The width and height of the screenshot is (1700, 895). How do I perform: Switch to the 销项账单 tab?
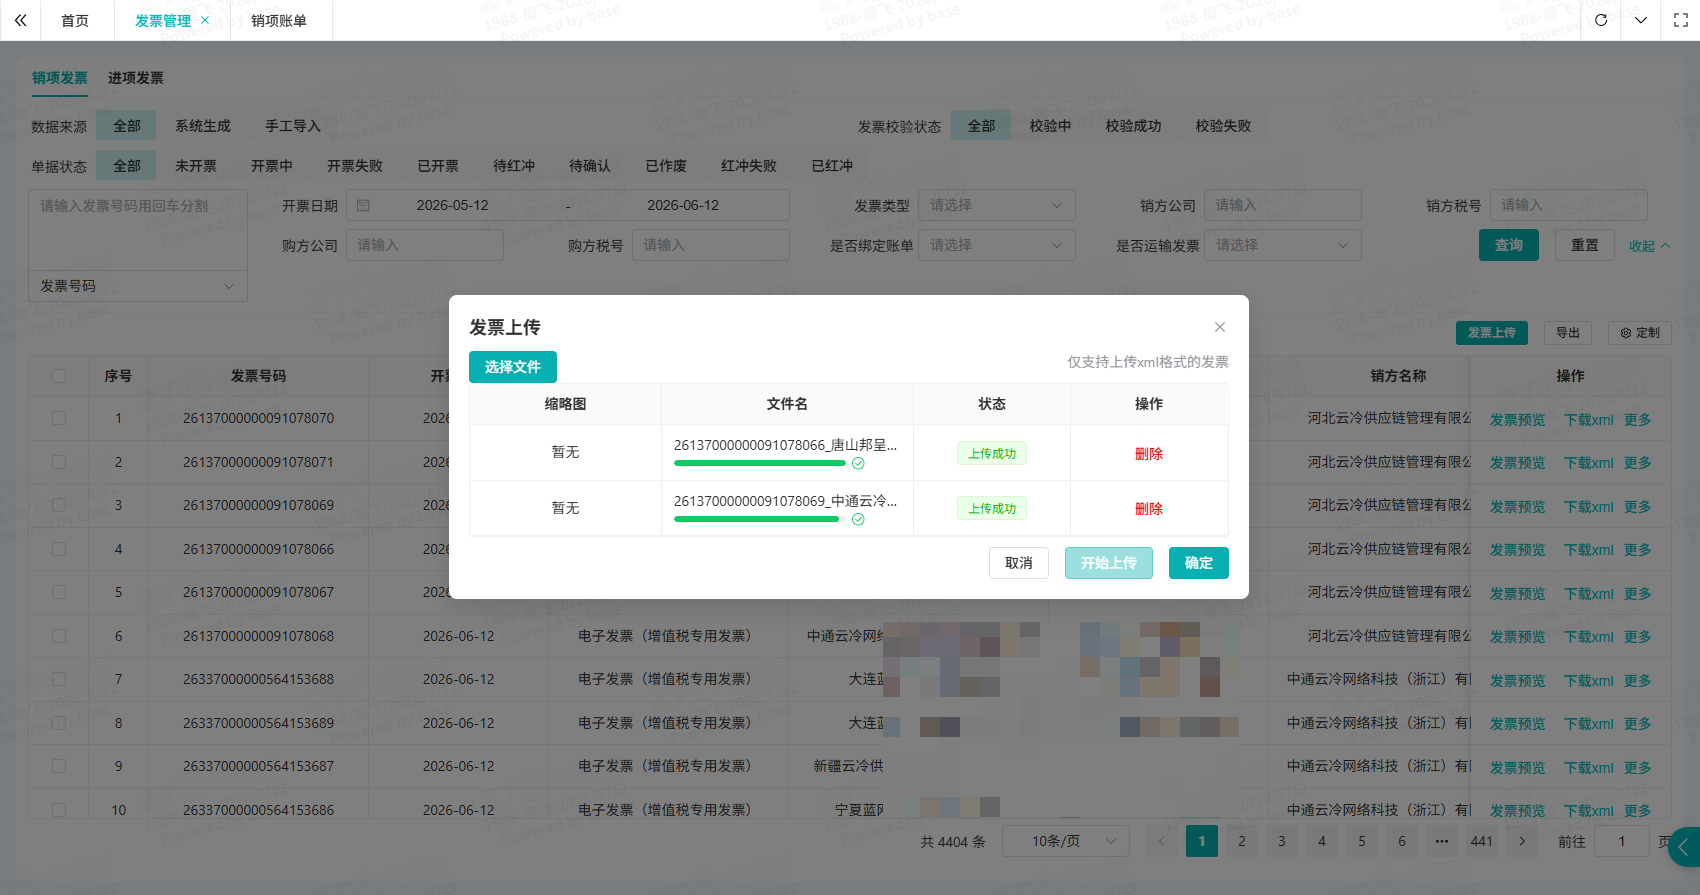(279, 20)
